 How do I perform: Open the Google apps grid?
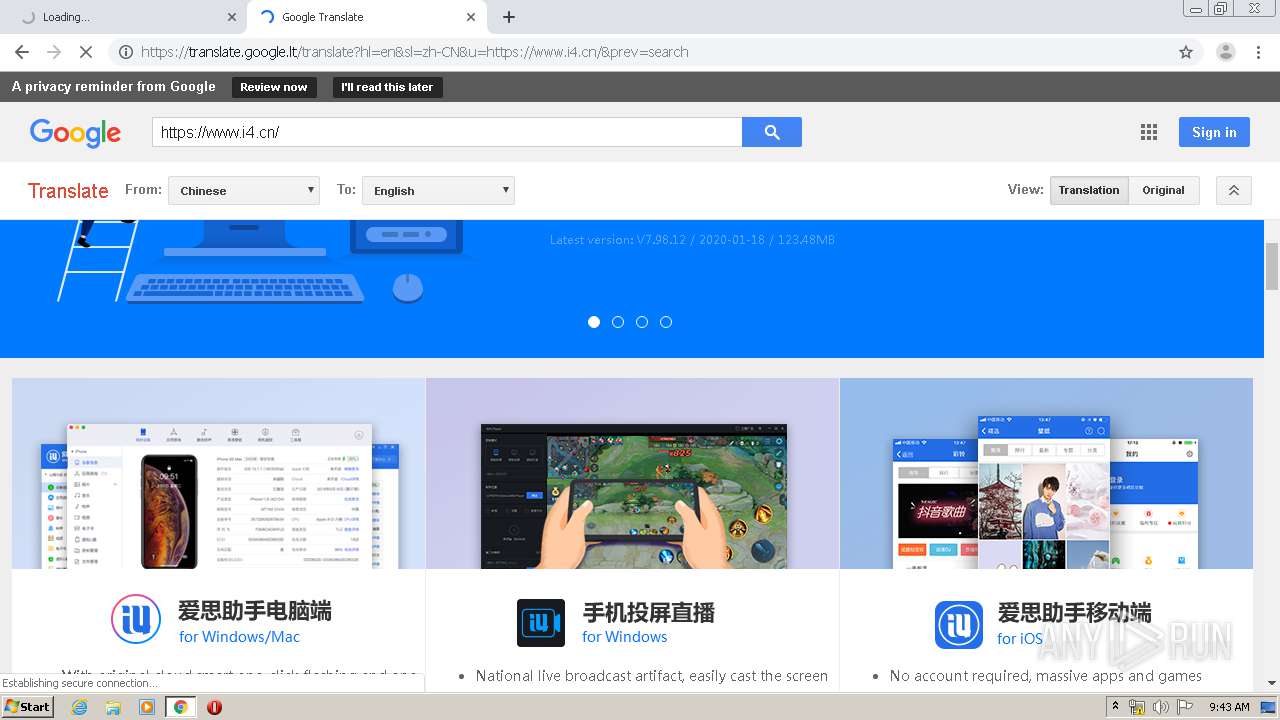click(1149, 132)
